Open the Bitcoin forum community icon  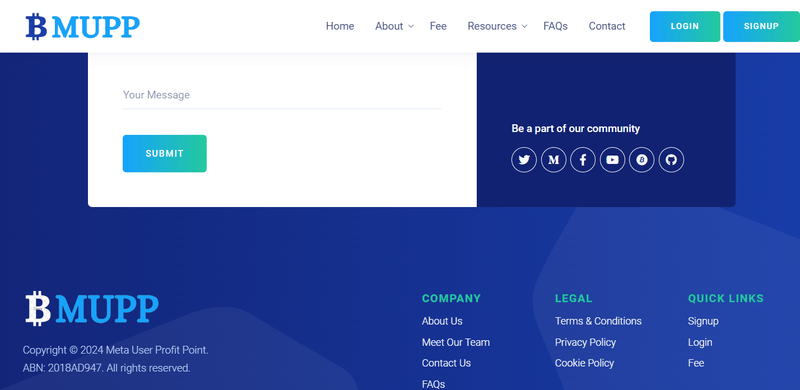[642, 160]
